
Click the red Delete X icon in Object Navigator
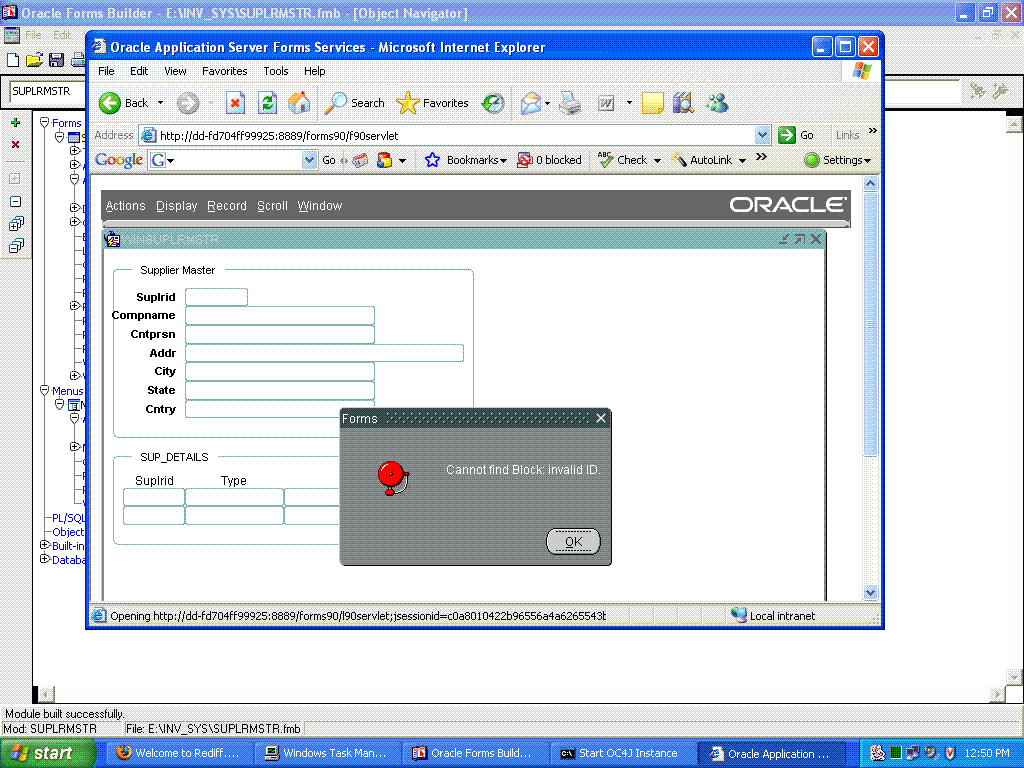[16, 144]
